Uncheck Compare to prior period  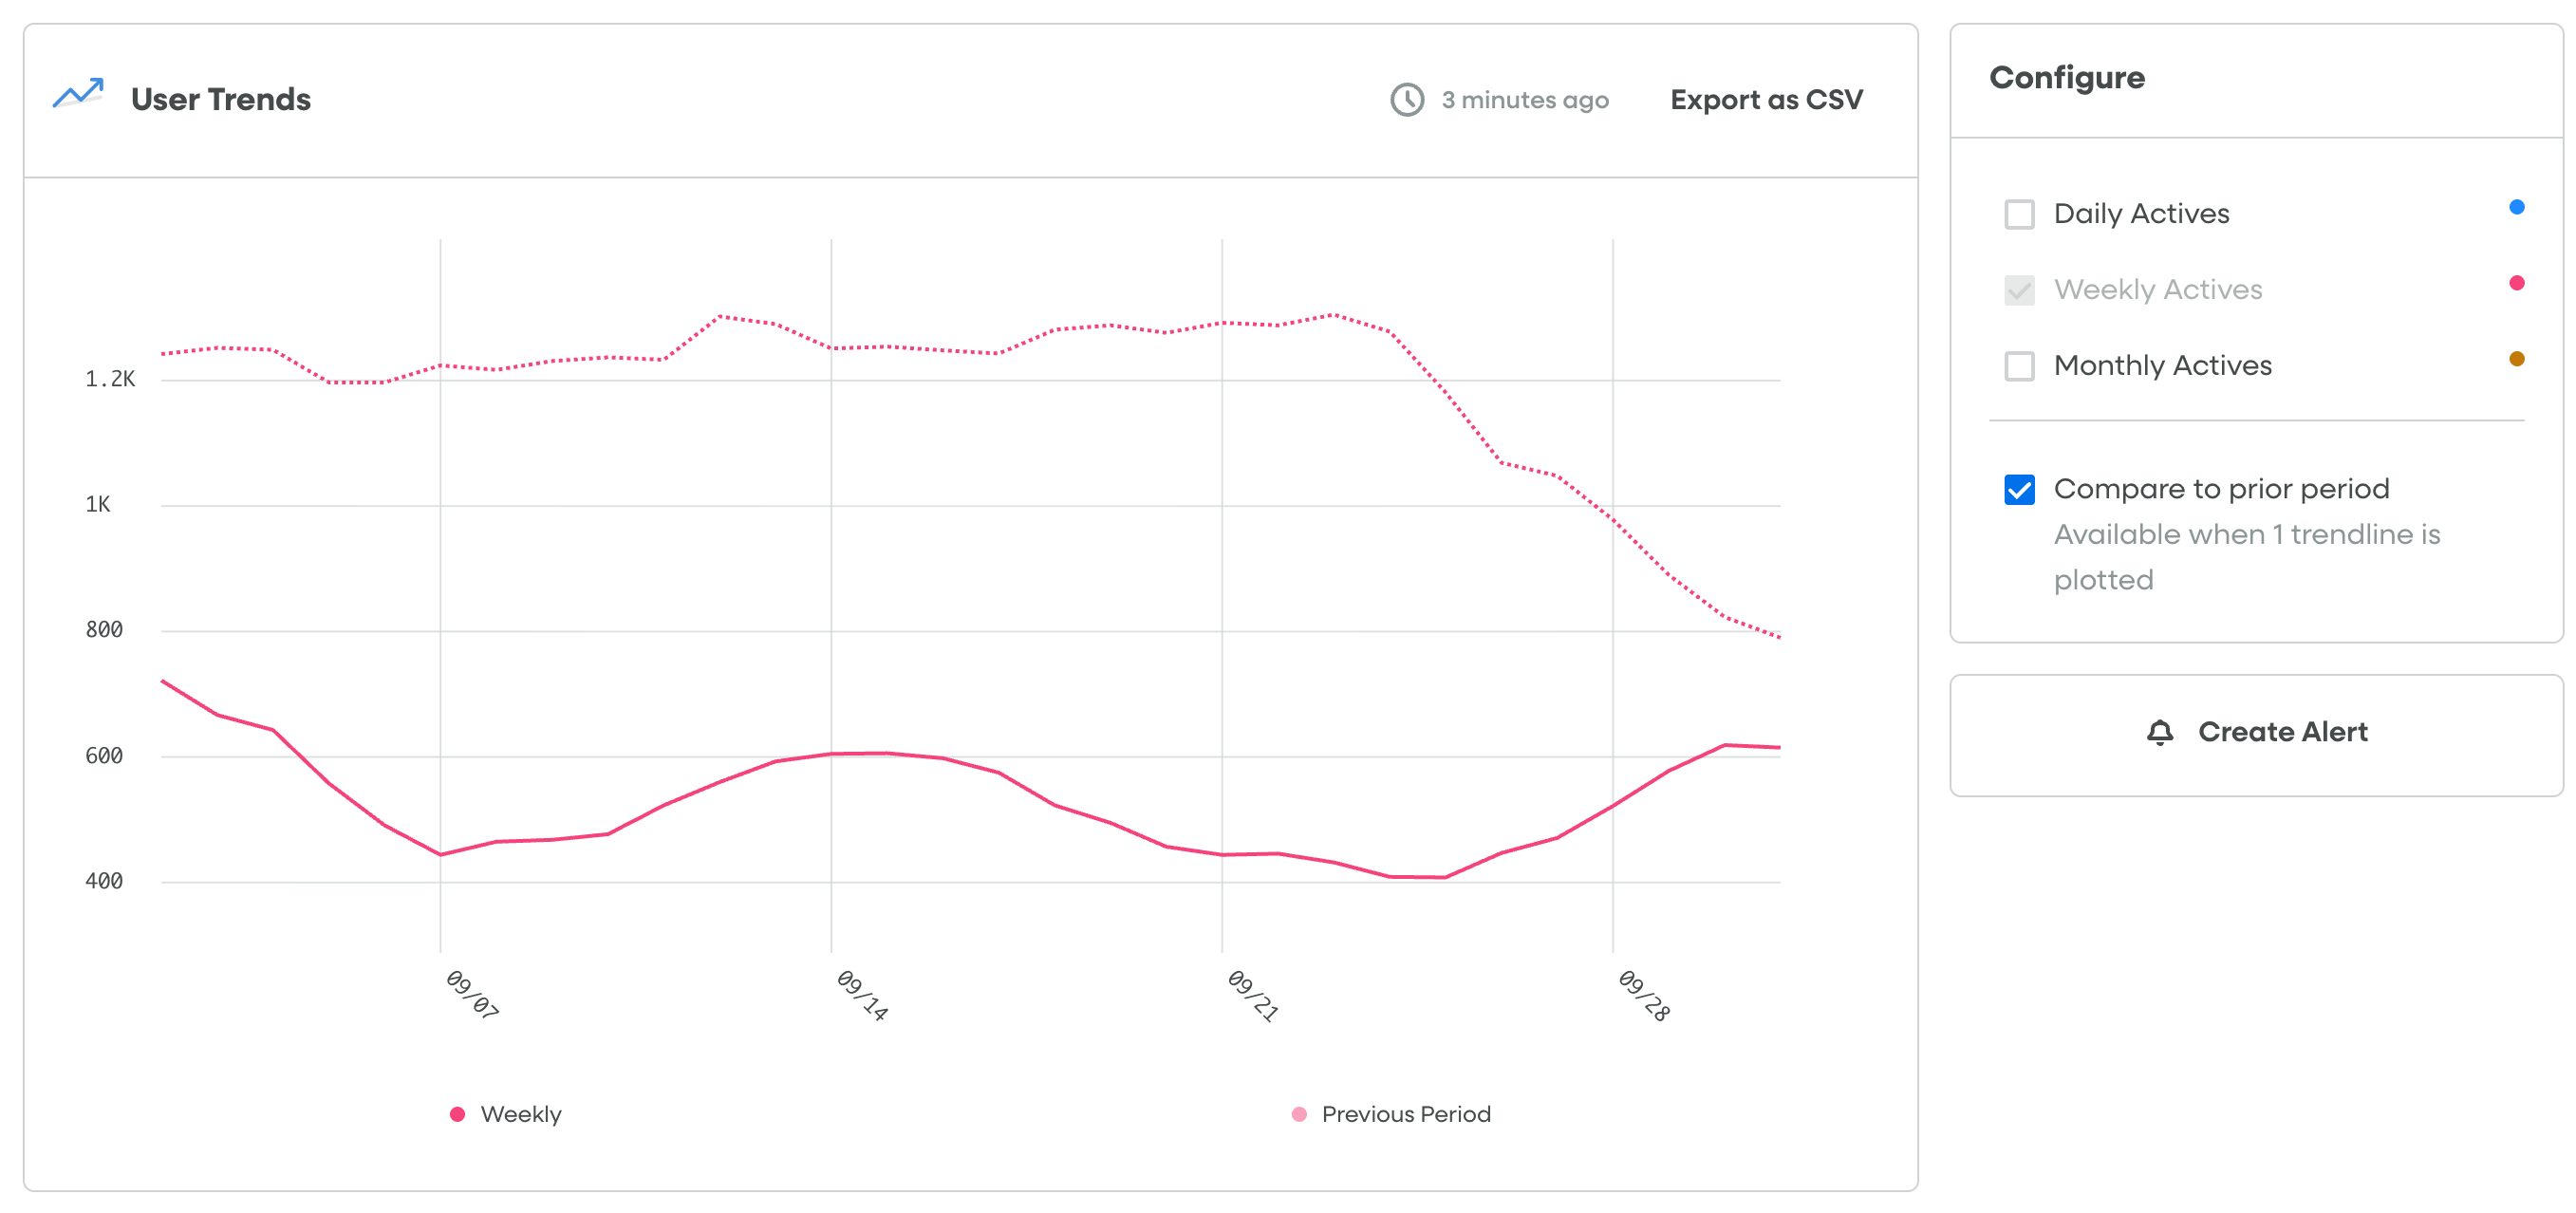pyautogui.click(x=2019, y=490)
